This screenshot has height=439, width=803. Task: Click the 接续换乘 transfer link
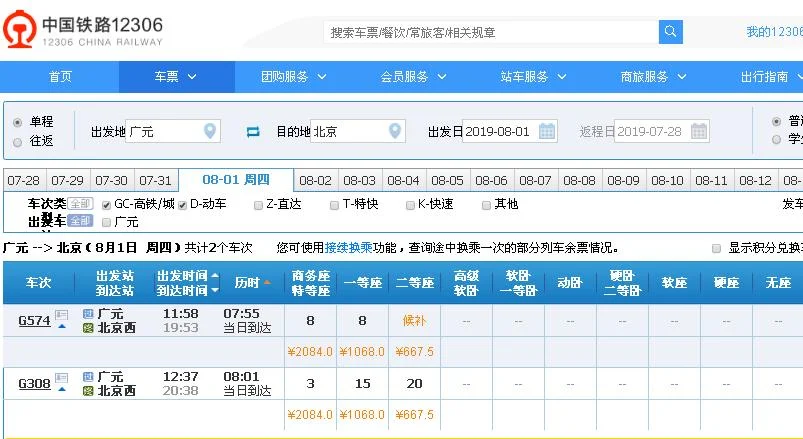click(348, 248)
